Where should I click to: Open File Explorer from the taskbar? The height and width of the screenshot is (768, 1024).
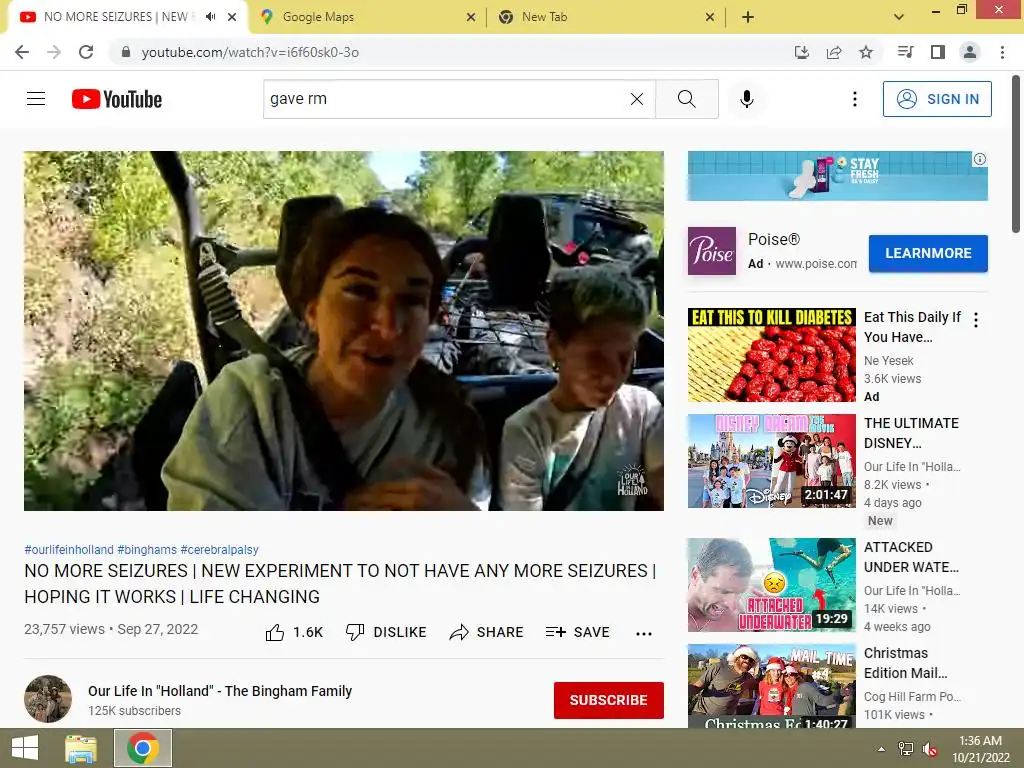coord(81,748)
